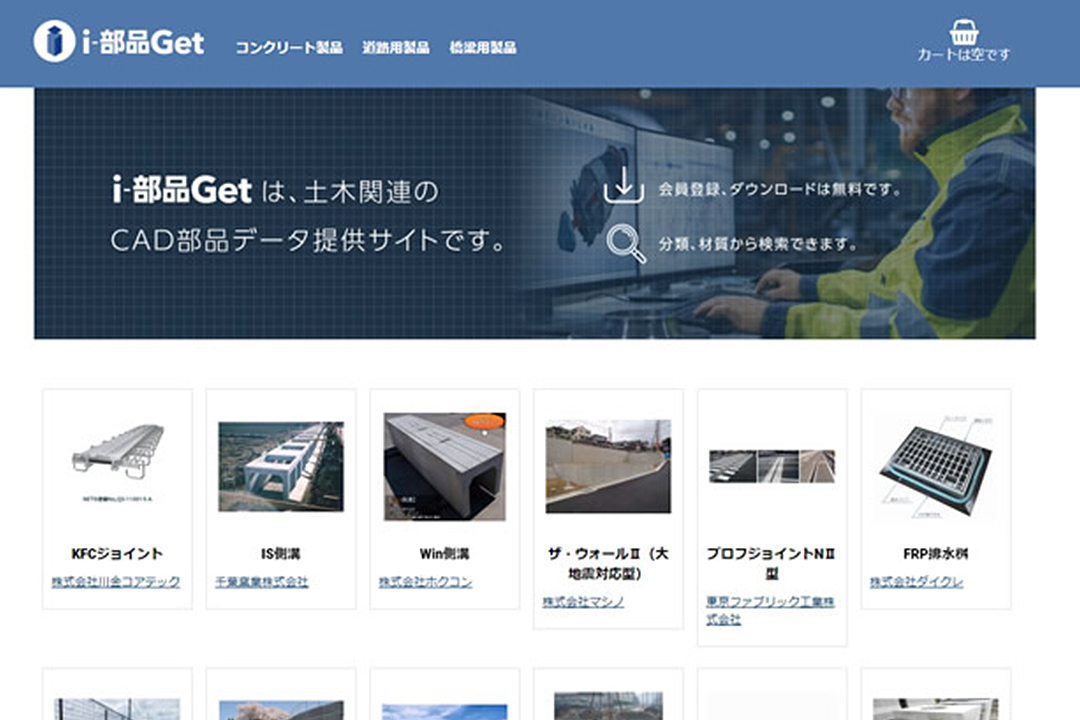Viewport: 1080px width, 720px height.
Task: Select the プロフジョイントNⅡ型 product title
Action: (772, 563)
